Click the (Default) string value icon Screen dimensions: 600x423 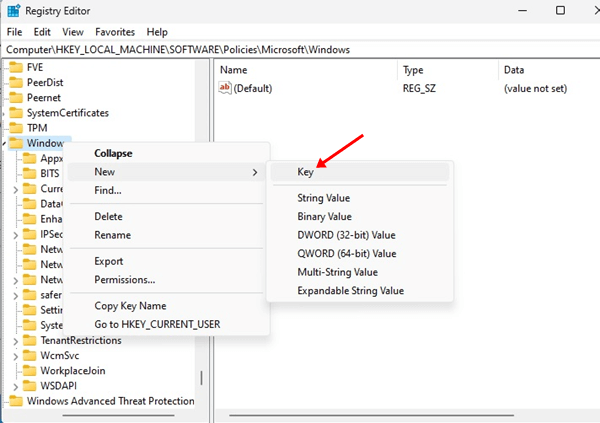click(226, 88)
